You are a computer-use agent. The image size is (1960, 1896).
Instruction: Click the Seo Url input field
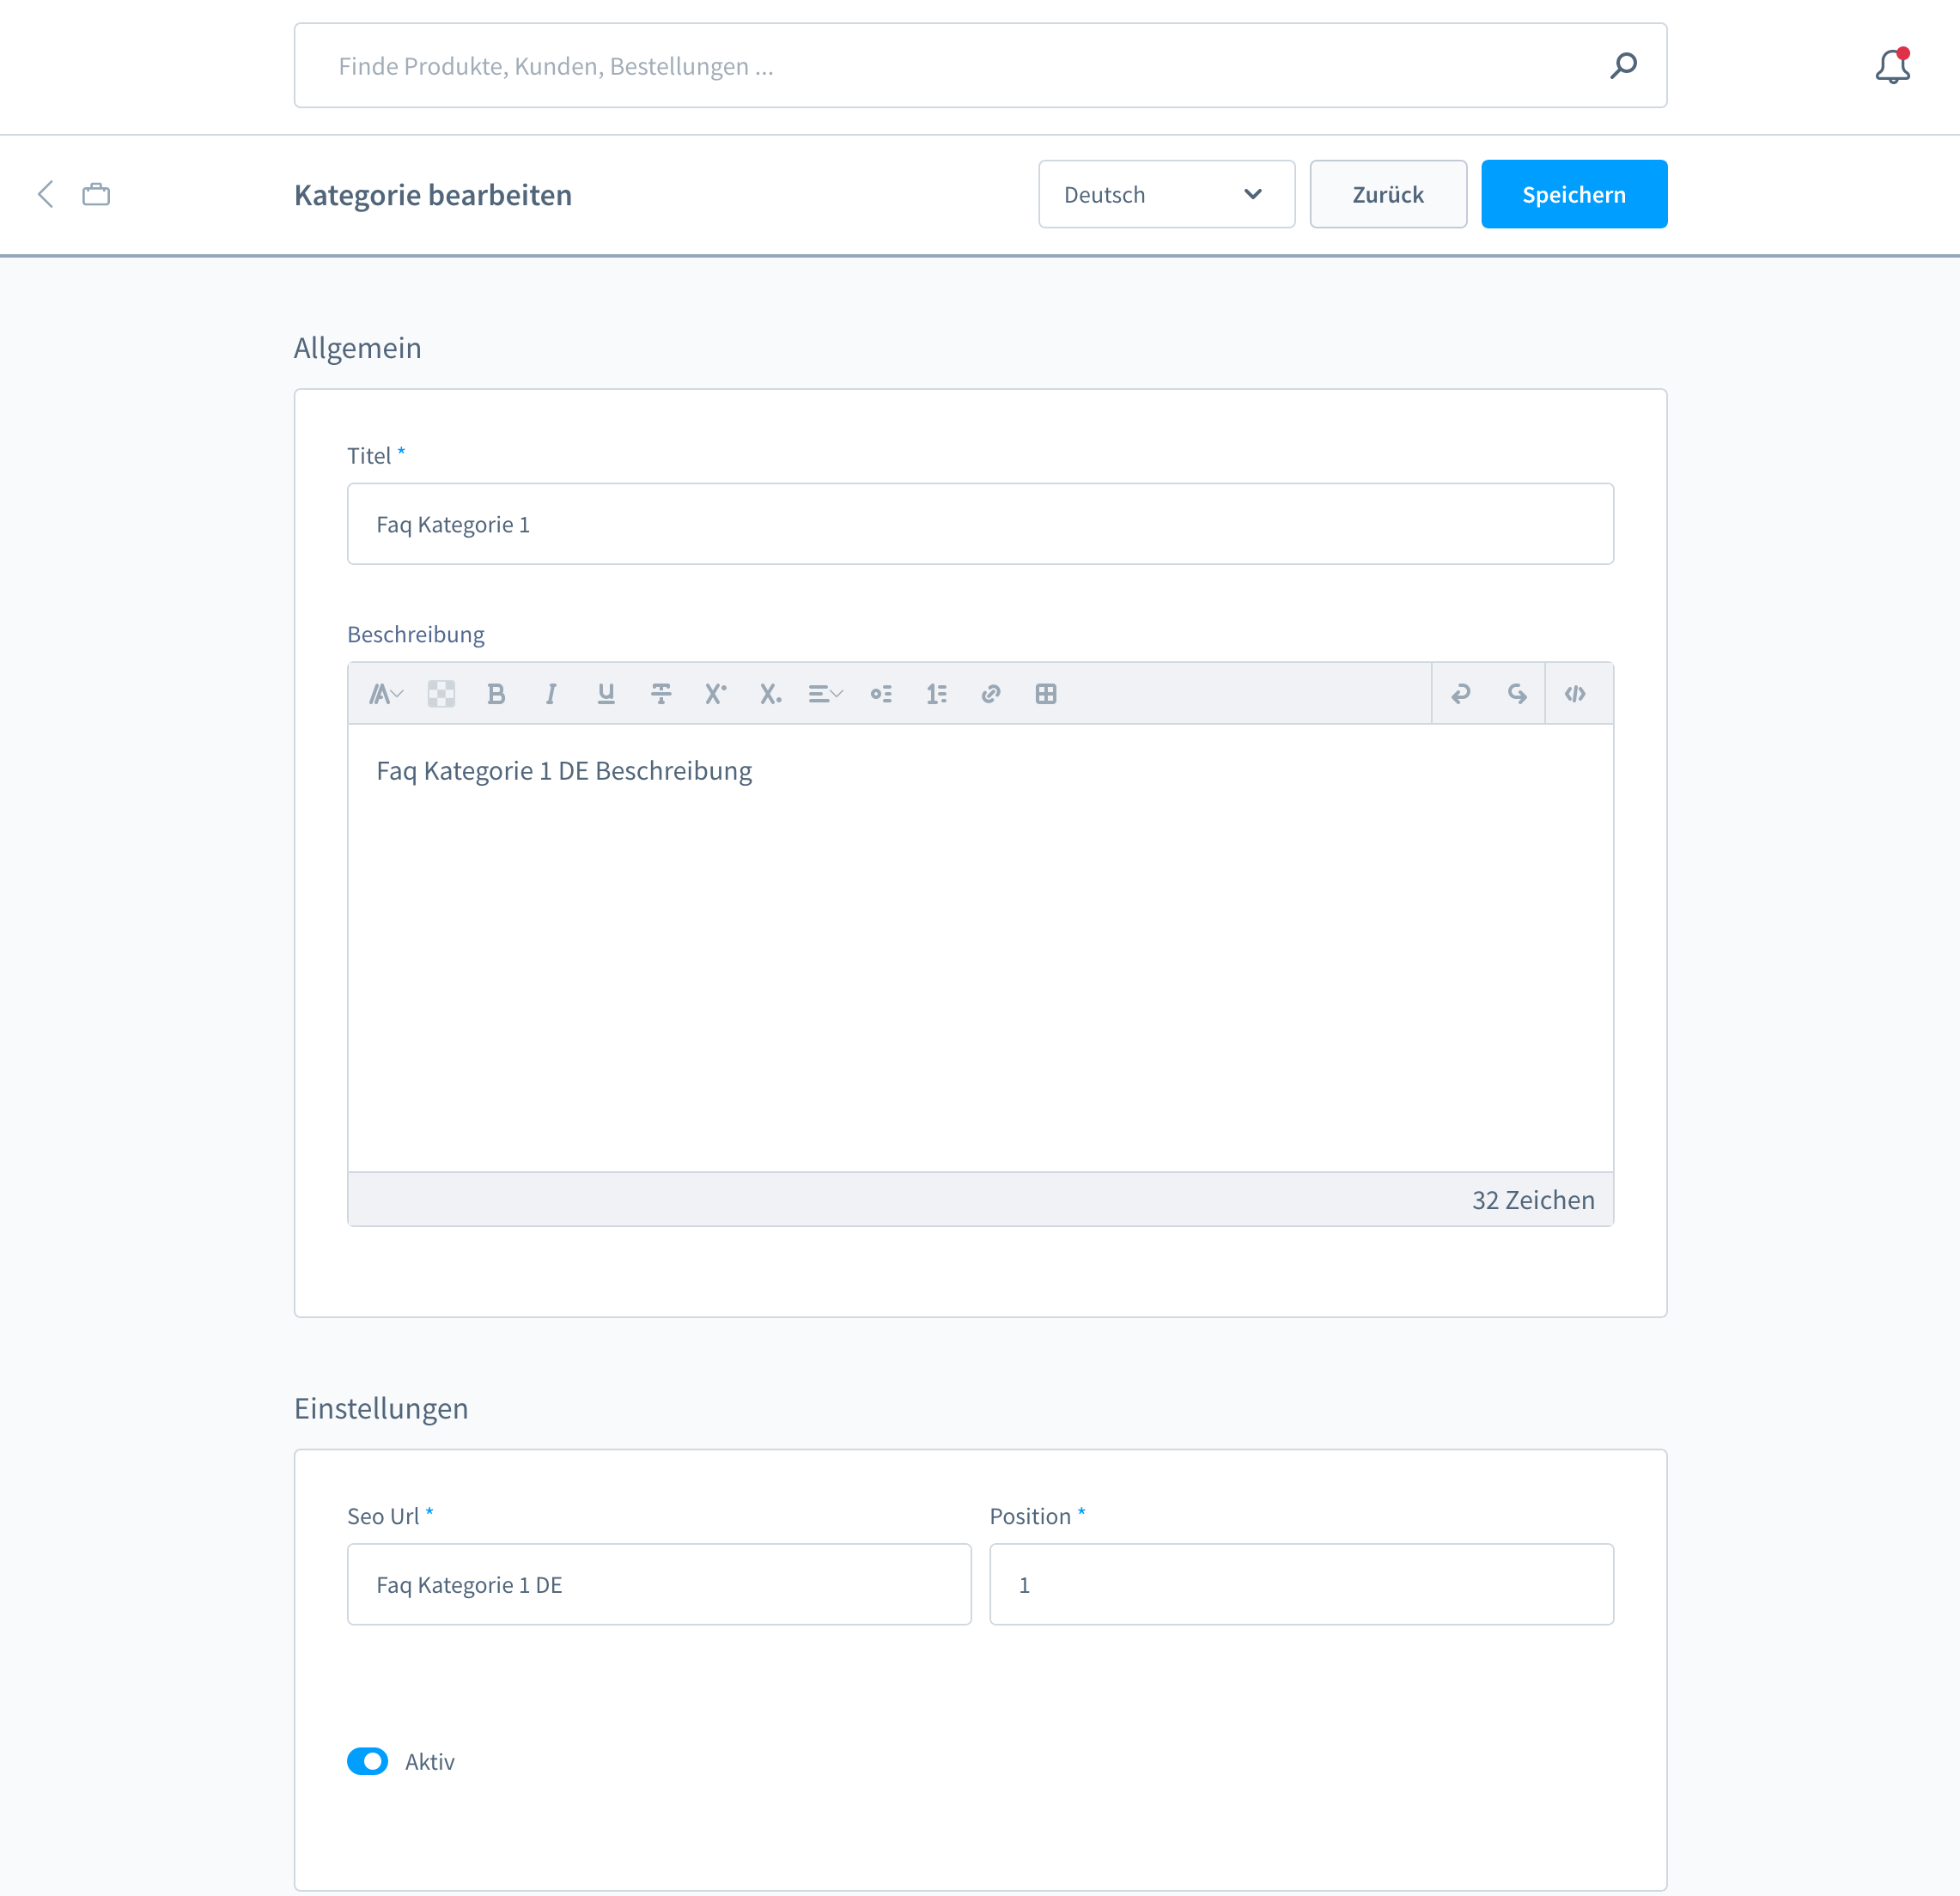coord(659,1584)
